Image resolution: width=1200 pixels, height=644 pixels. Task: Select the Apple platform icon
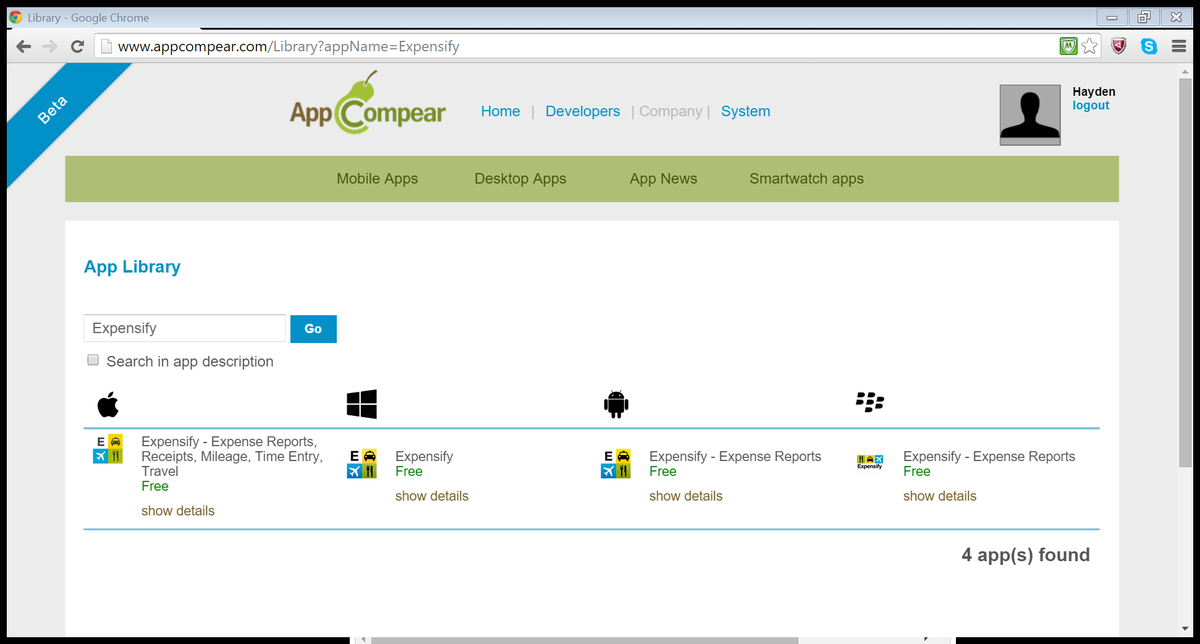coord(108,405)
